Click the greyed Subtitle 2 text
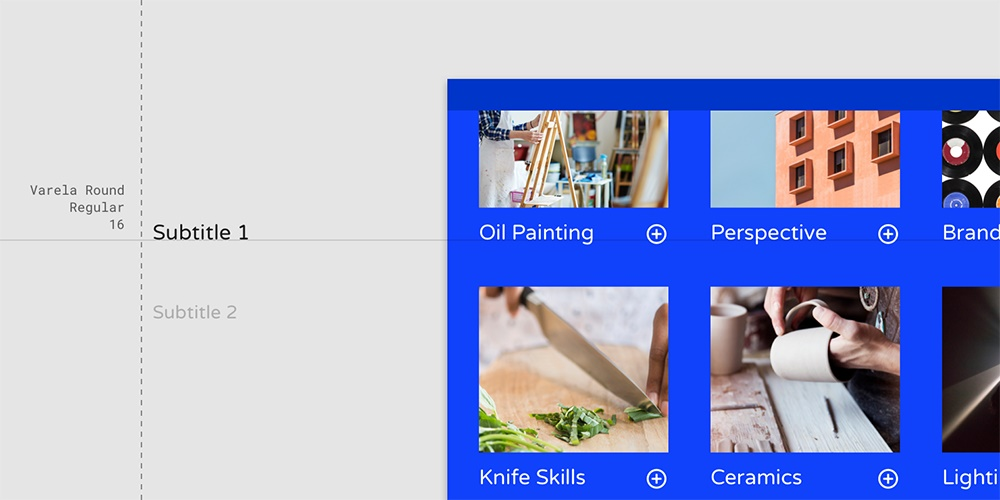The height and width of the screenshot is (500, 1000). [195, 312]
